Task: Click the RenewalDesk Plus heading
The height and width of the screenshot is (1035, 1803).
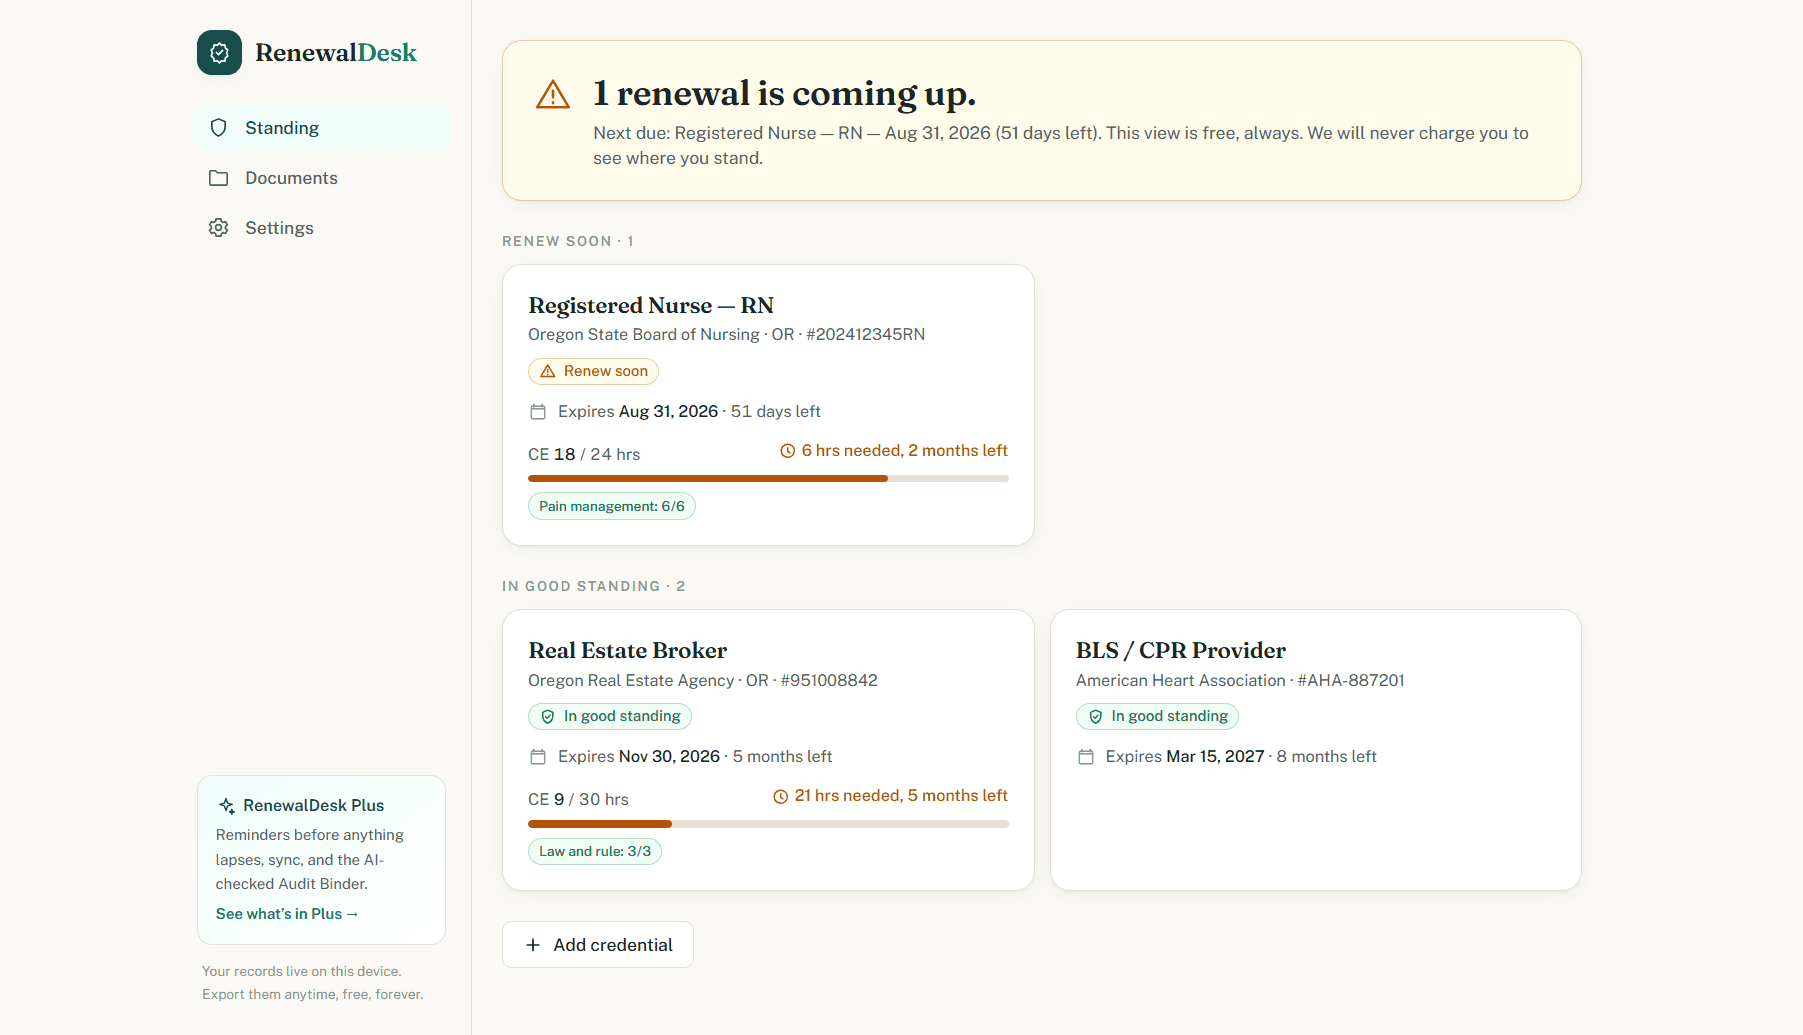Action: 313,806
